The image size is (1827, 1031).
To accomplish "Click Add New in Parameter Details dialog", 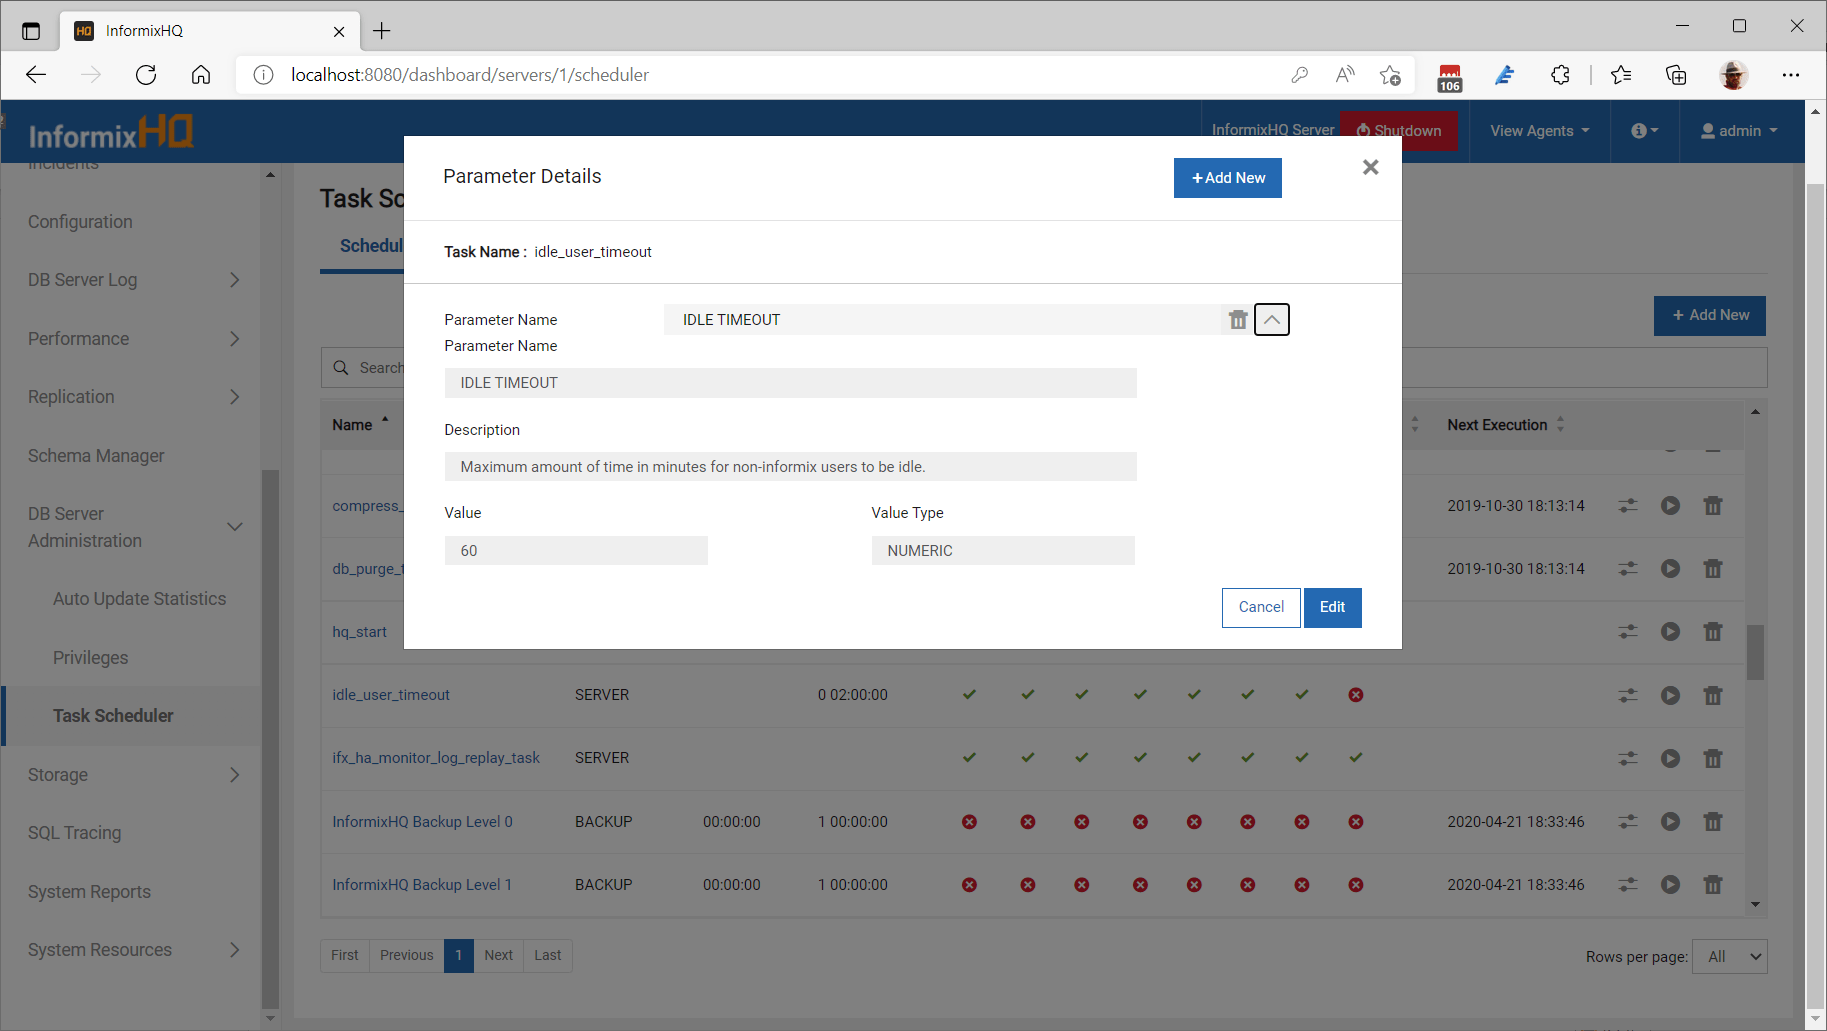I will point(1227,178).
